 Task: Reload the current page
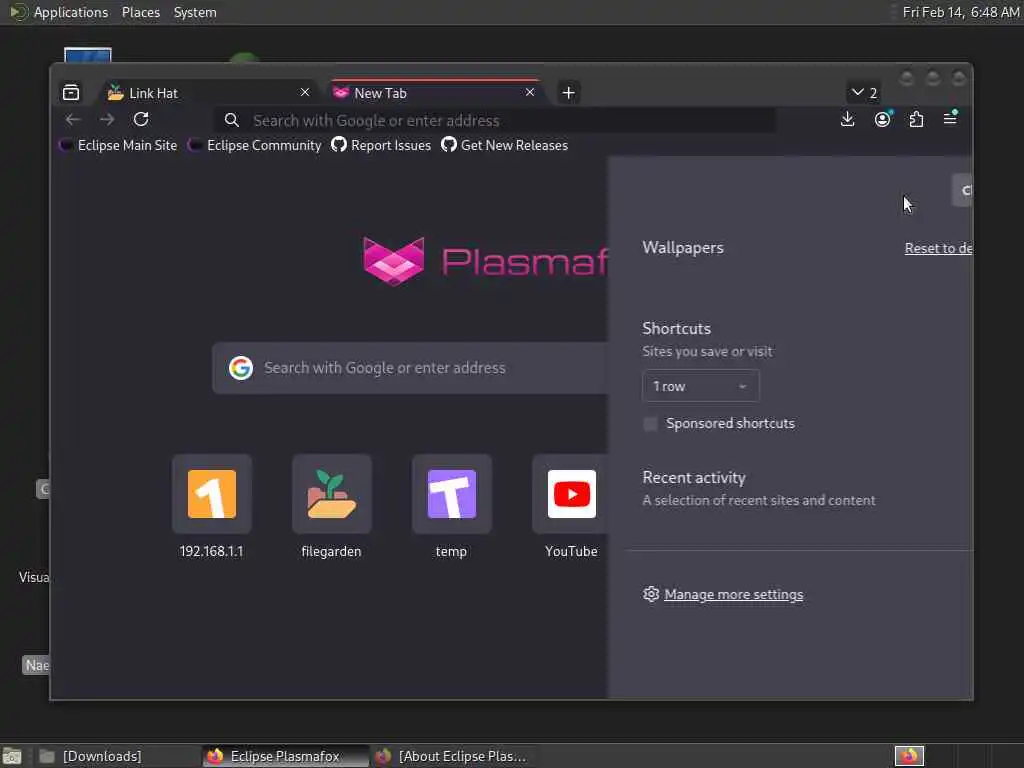[141, 120]
